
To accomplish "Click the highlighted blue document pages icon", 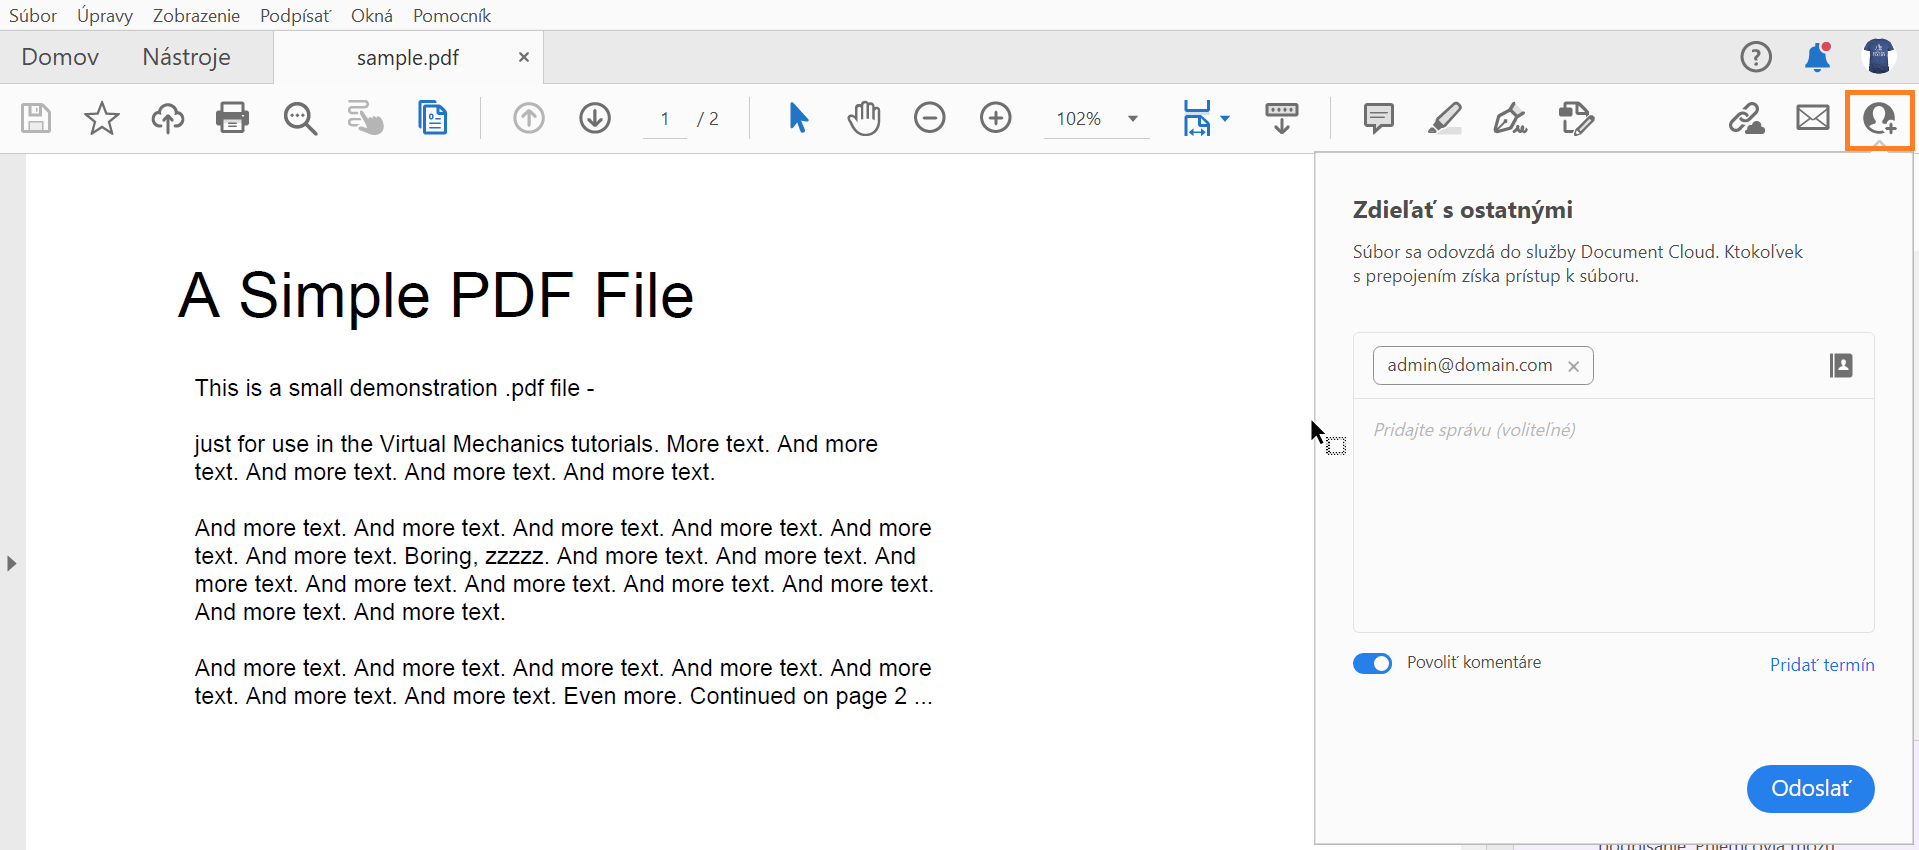I will point(432,118).
